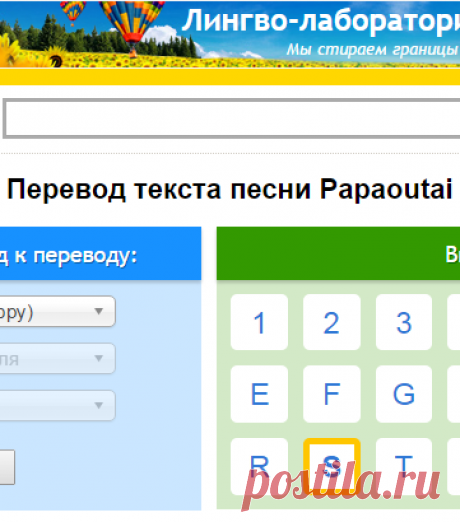460x522 pixels.
Task: Choose the letter E tile
Action: tap(259, 394)
